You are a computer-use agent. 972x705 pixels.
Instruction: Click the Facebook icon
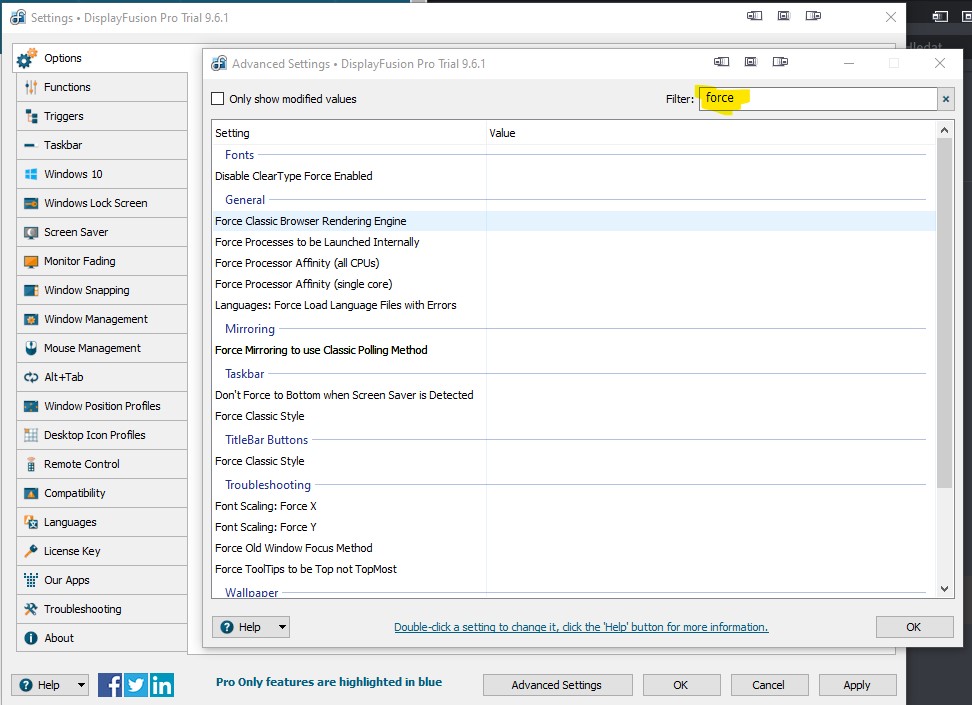[x=110, y=685]
